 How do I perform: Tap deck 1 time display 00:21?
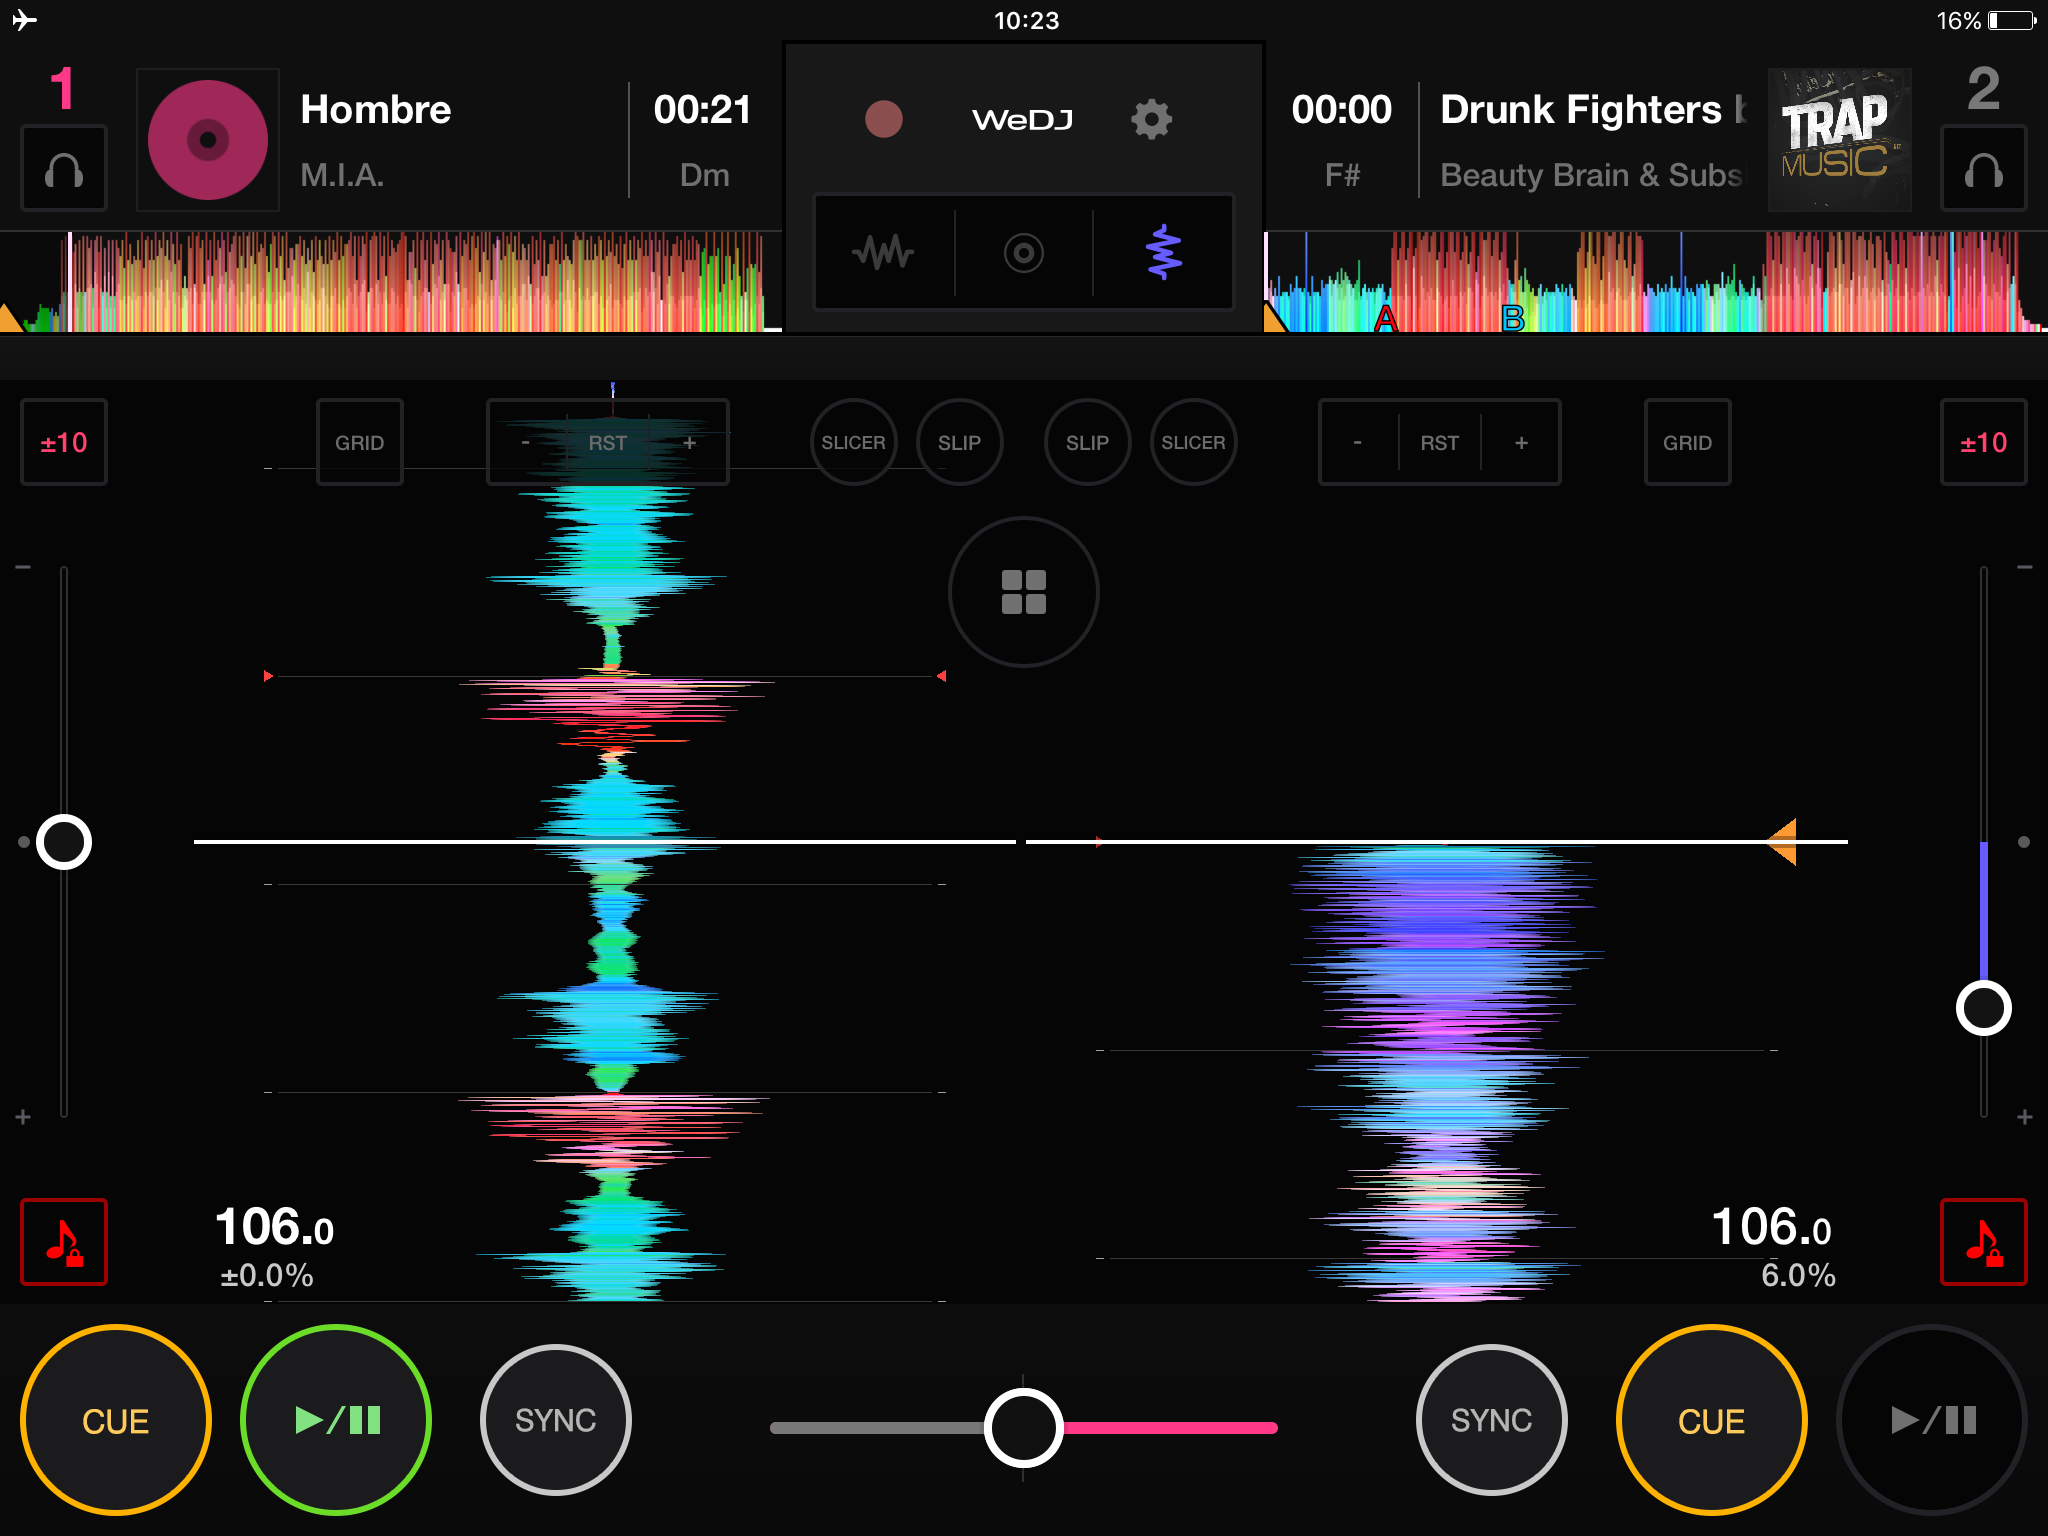coord(702,110)
